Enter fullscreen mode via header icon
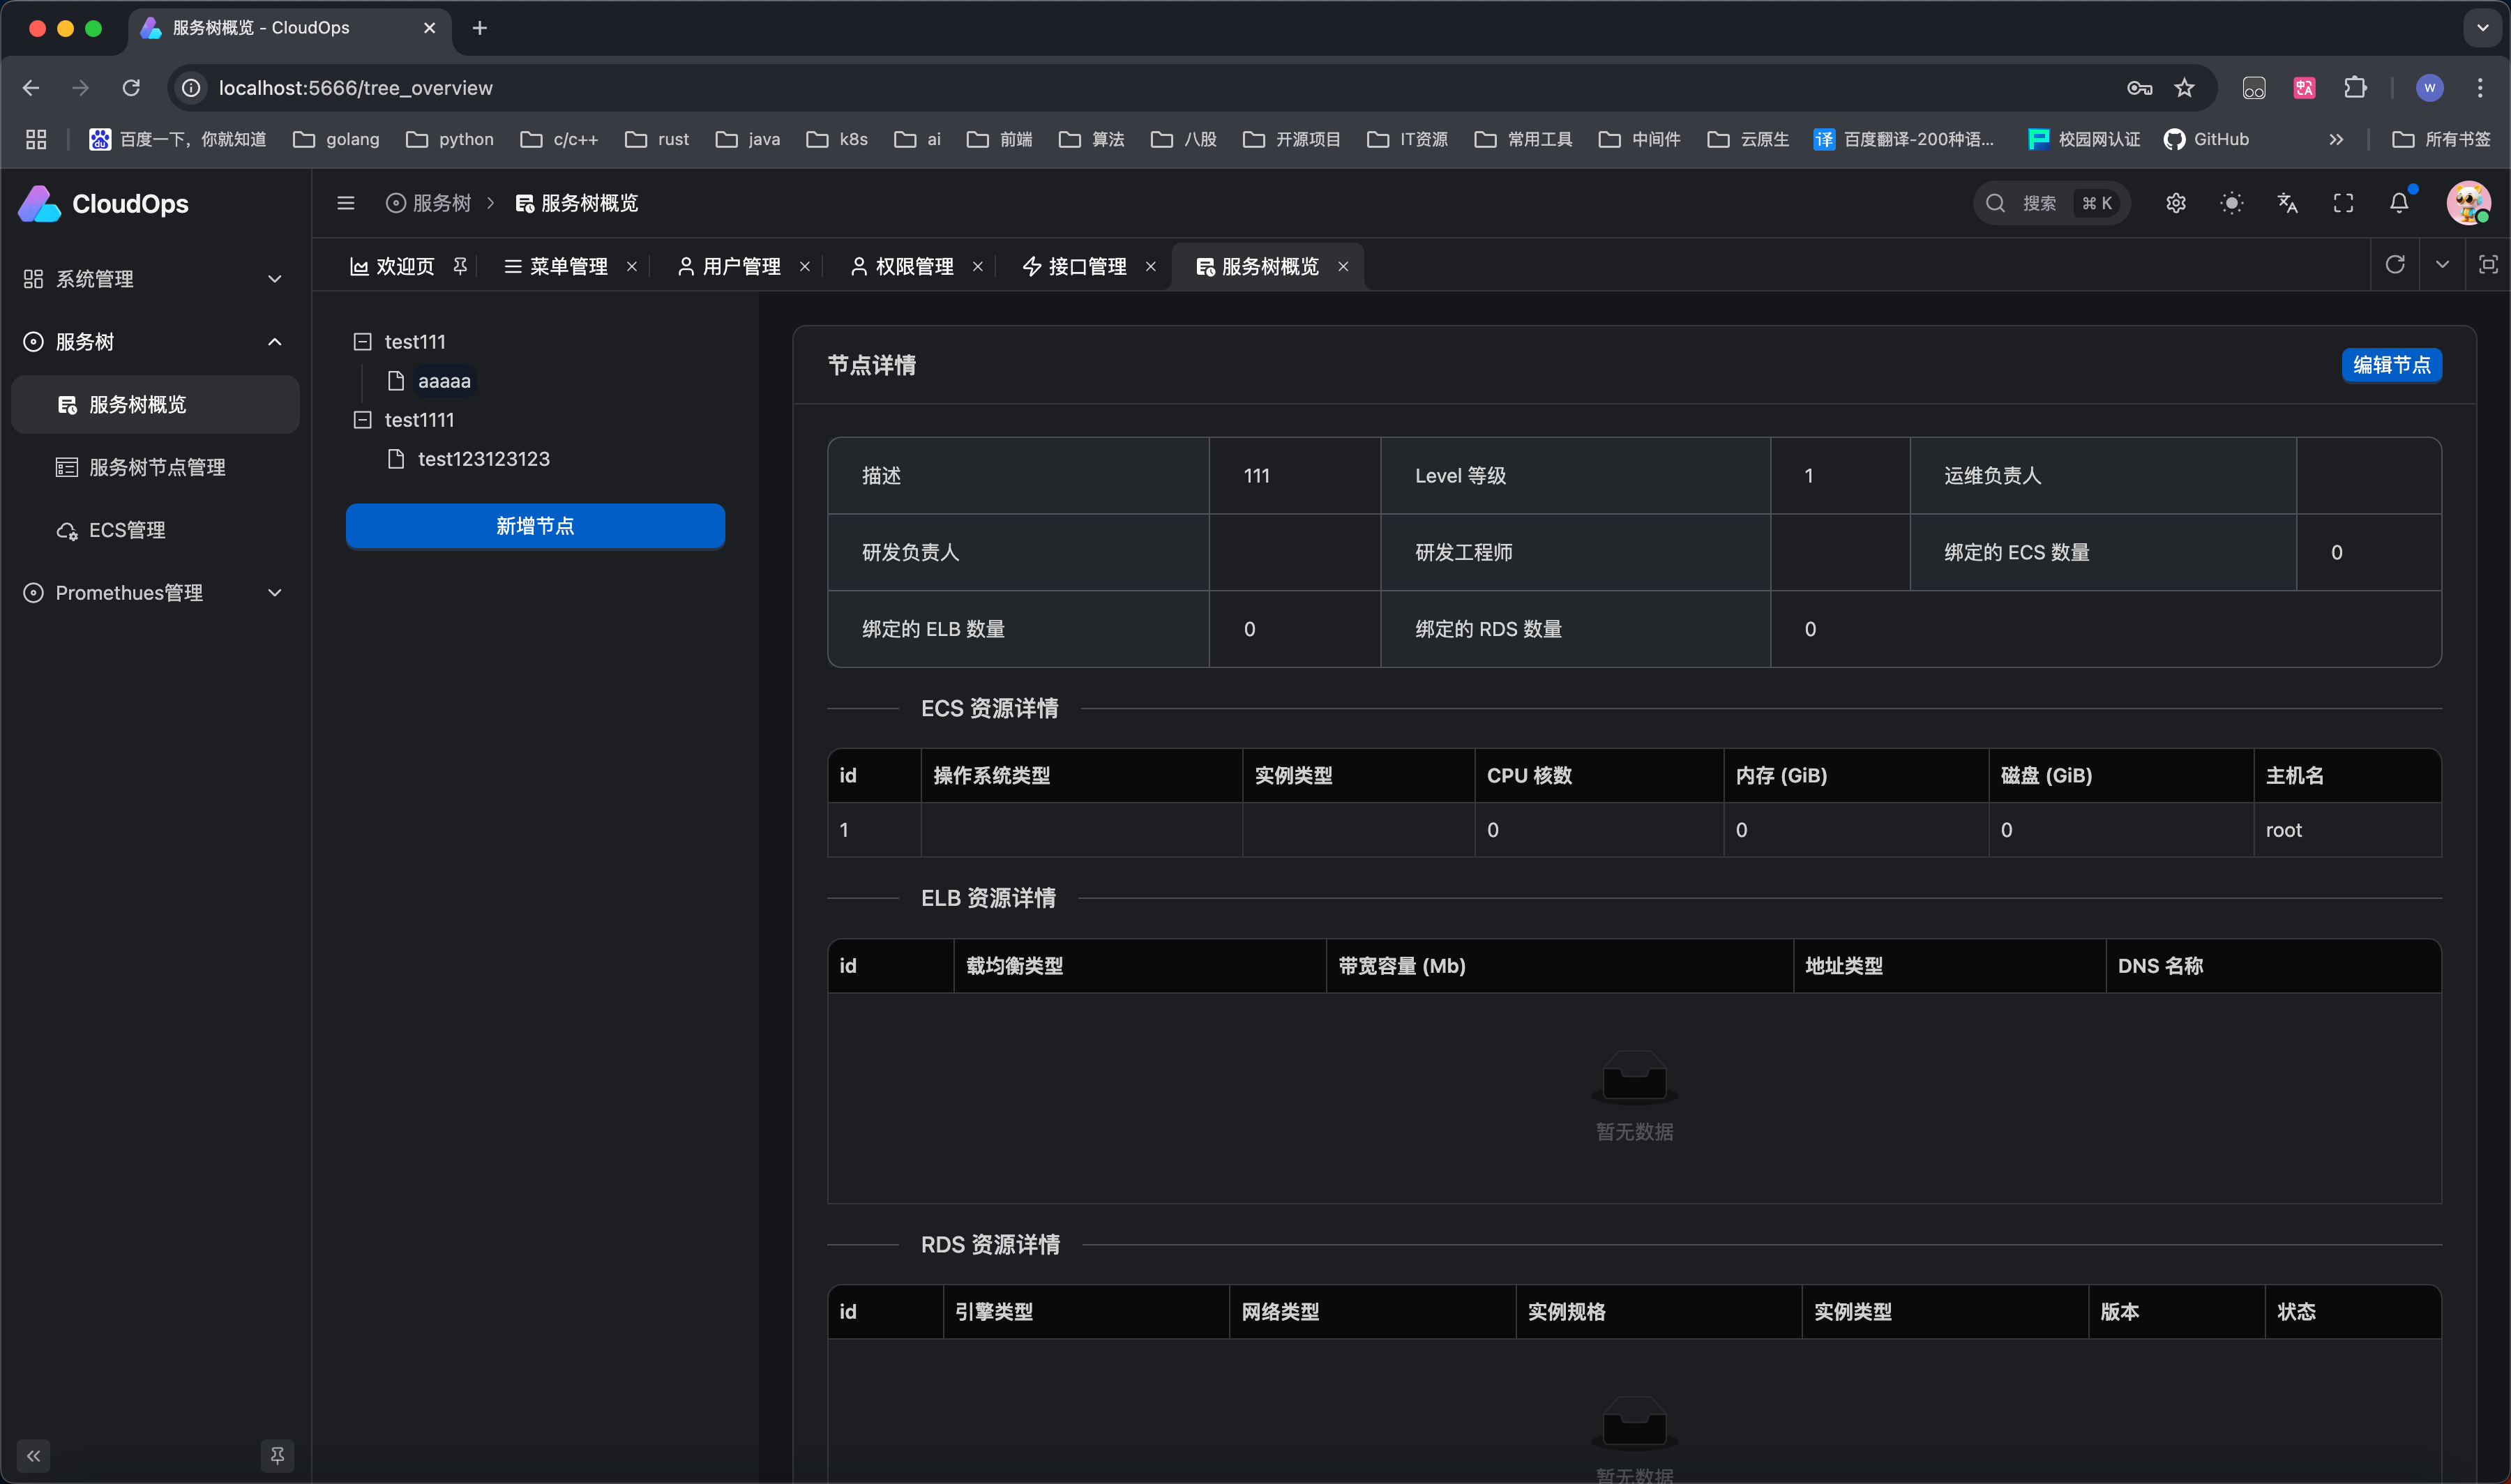 coord(2343,203)
